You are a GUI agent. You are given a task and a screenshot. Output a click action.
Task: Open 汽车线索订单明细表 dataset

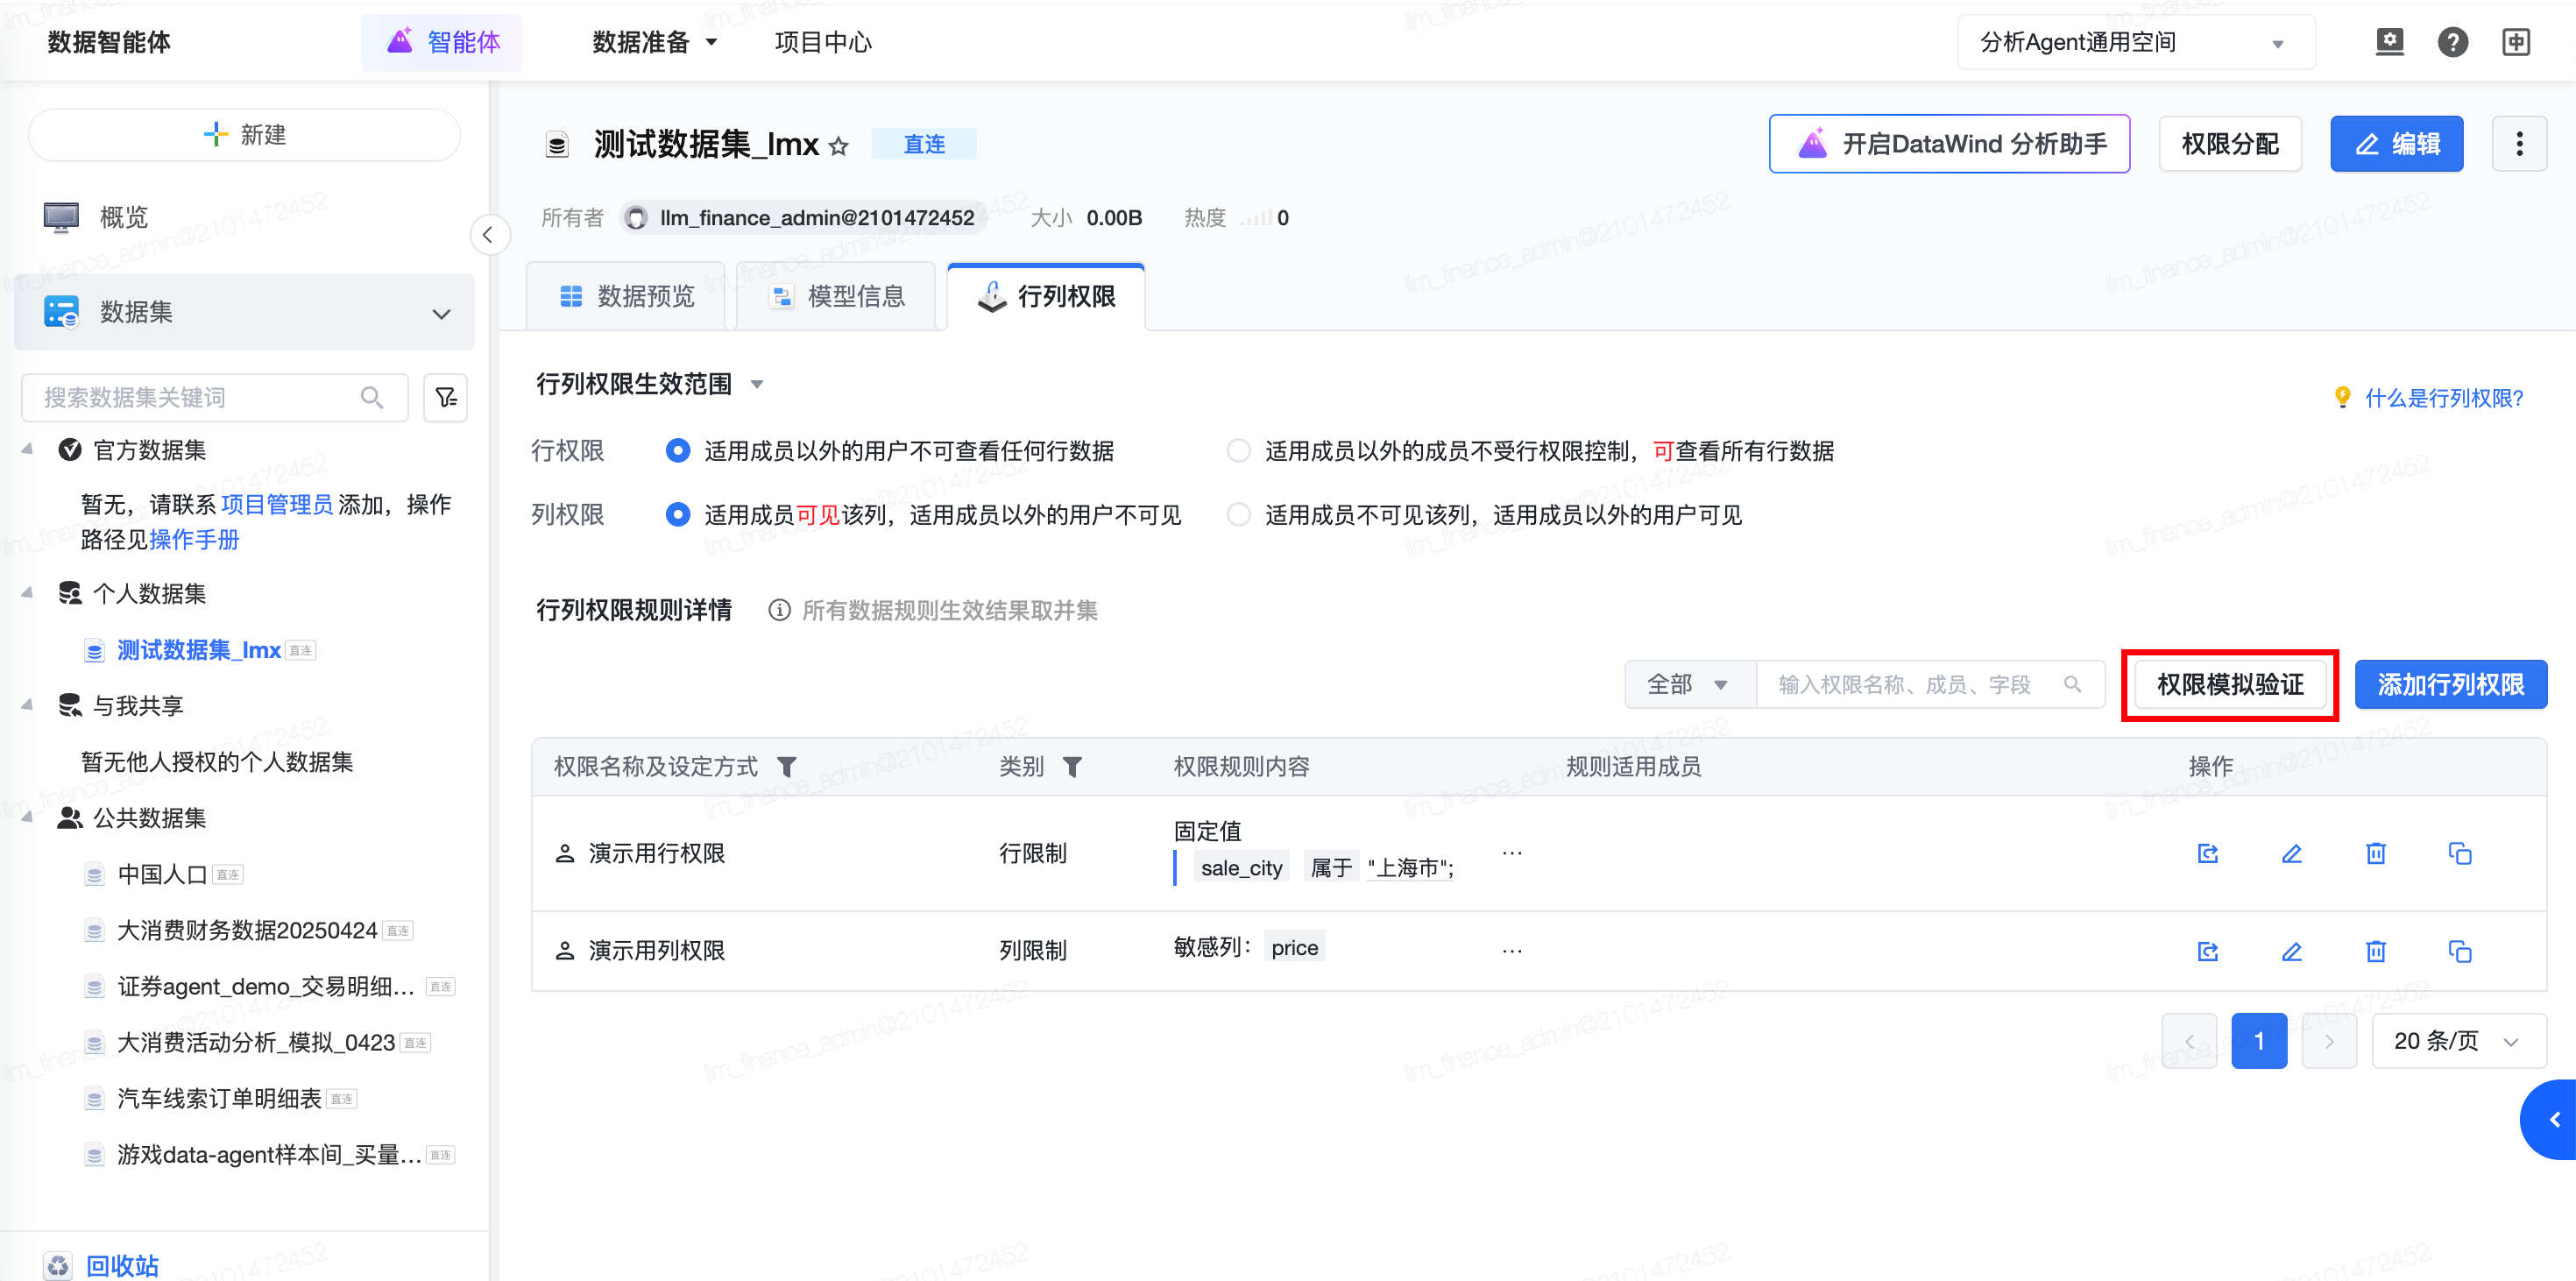(219, 1098)
